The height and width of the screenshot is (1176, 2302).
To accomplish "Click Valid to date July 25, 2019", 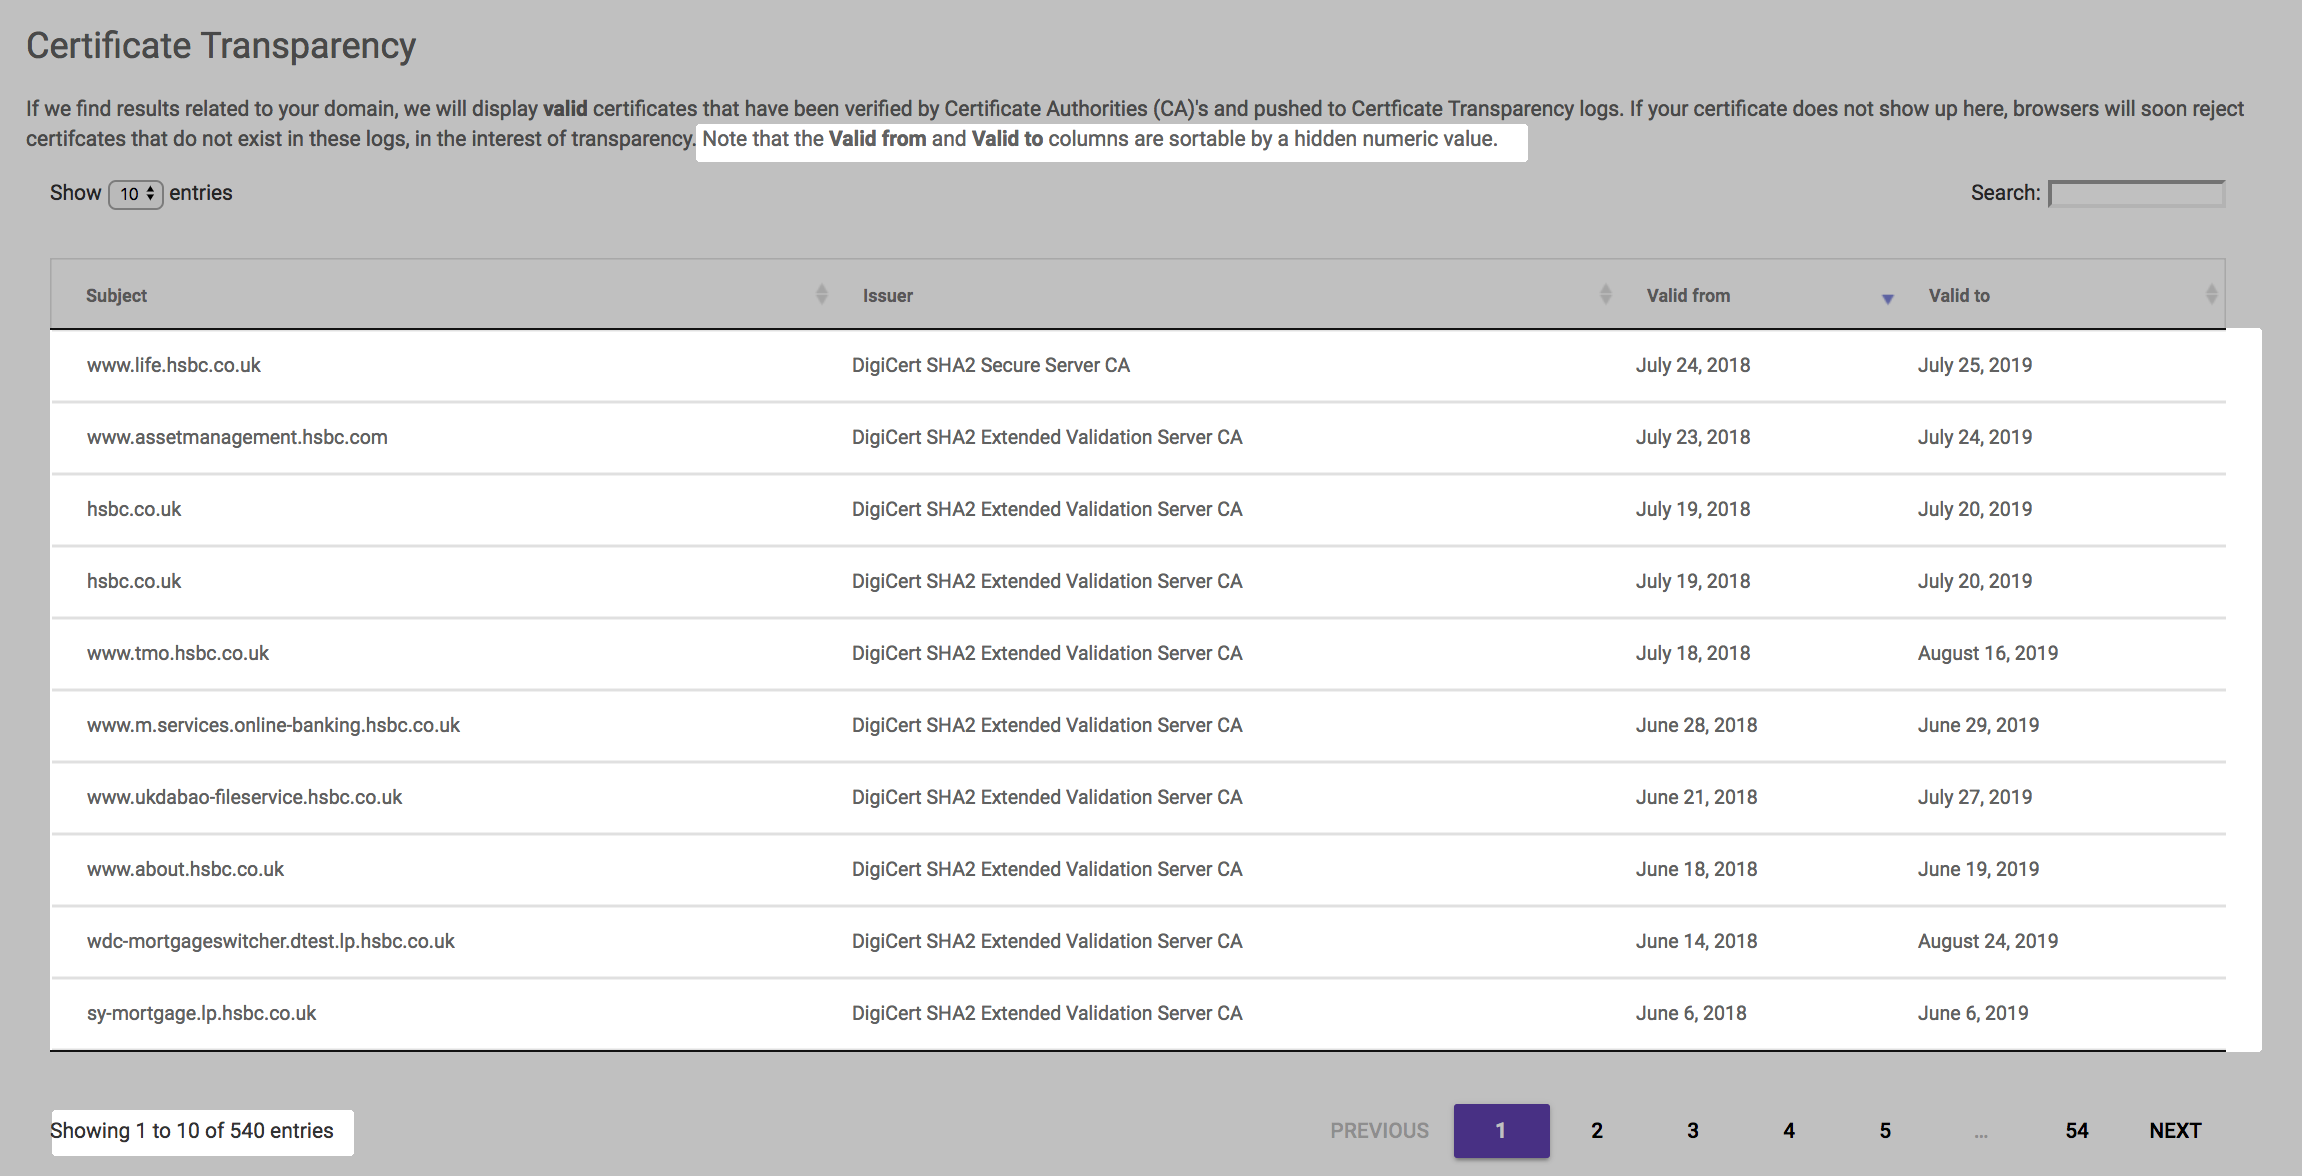I will pos(1975,366).
